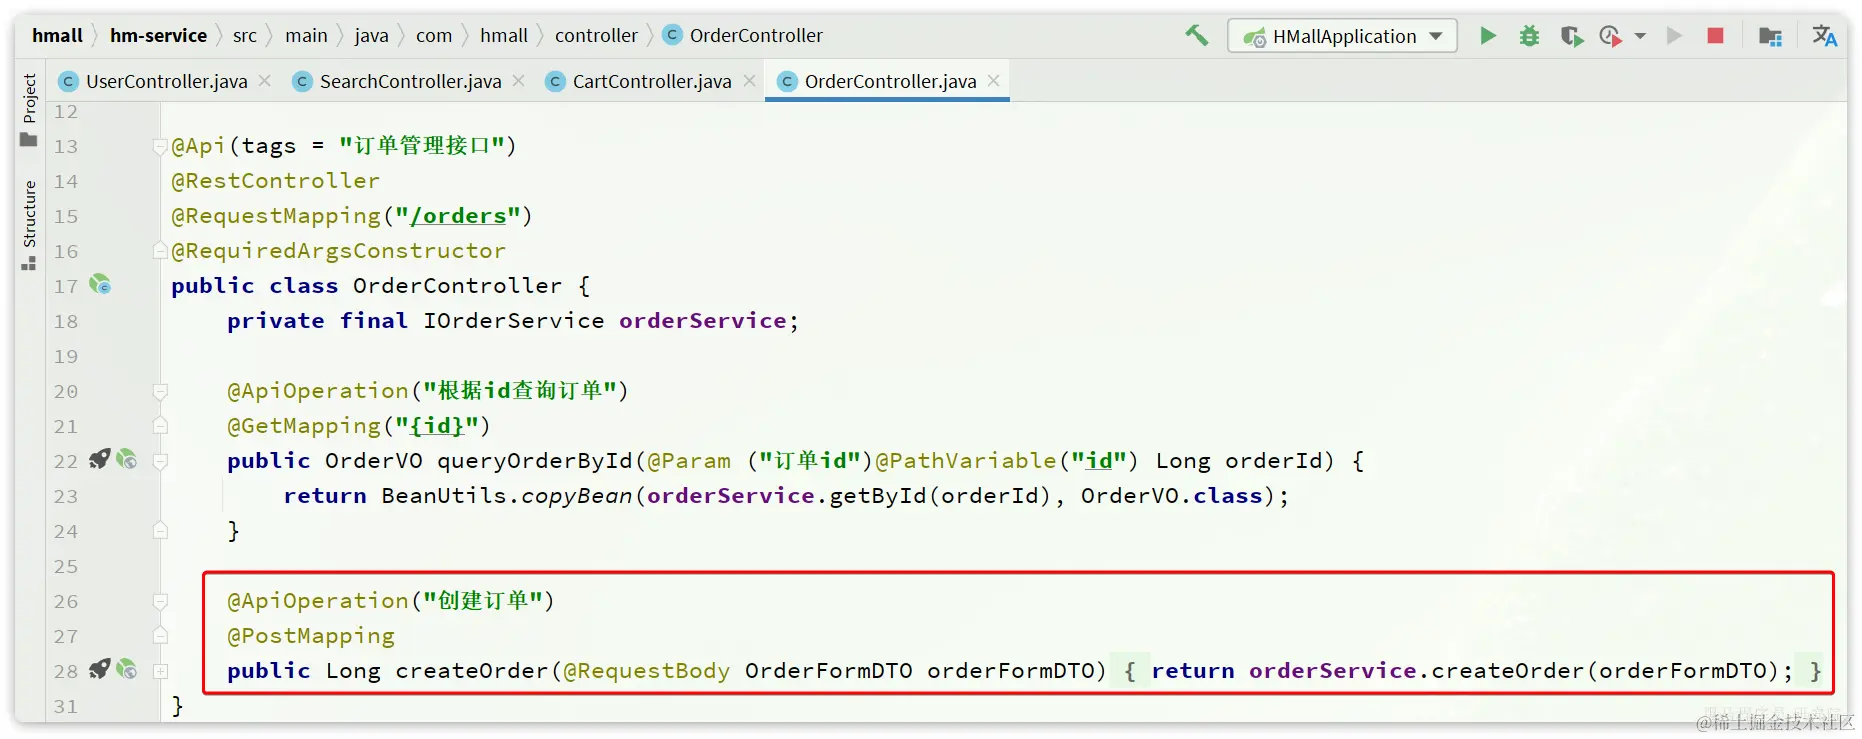The image size is (1862, 739).
Task: Collapse fold marker at line 26
Action: 160,601
